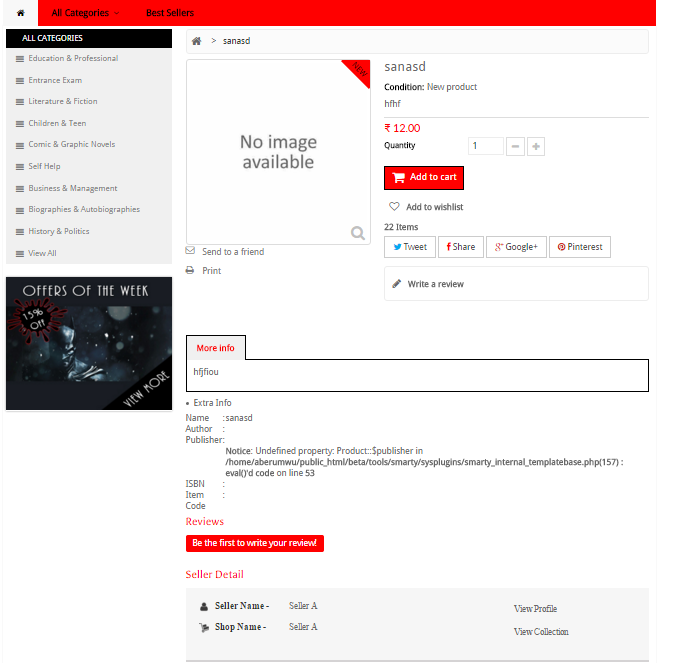
Task: Click the quantity input field
Action: (485, 146)
